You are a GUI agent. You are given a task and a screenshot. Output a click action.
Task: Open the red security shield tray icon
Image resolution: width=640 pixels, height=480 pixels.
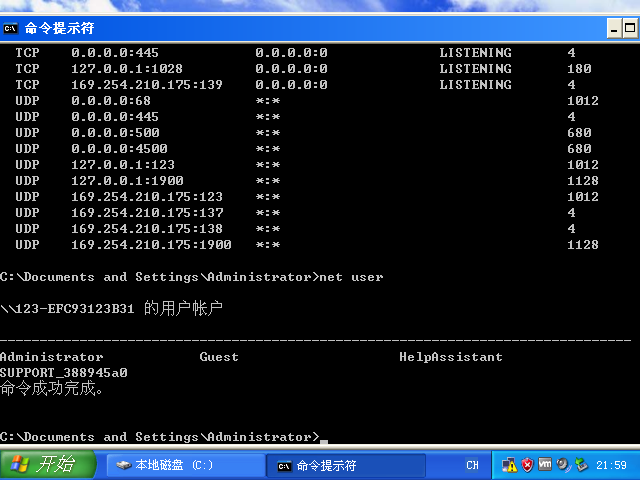(528, 465)
